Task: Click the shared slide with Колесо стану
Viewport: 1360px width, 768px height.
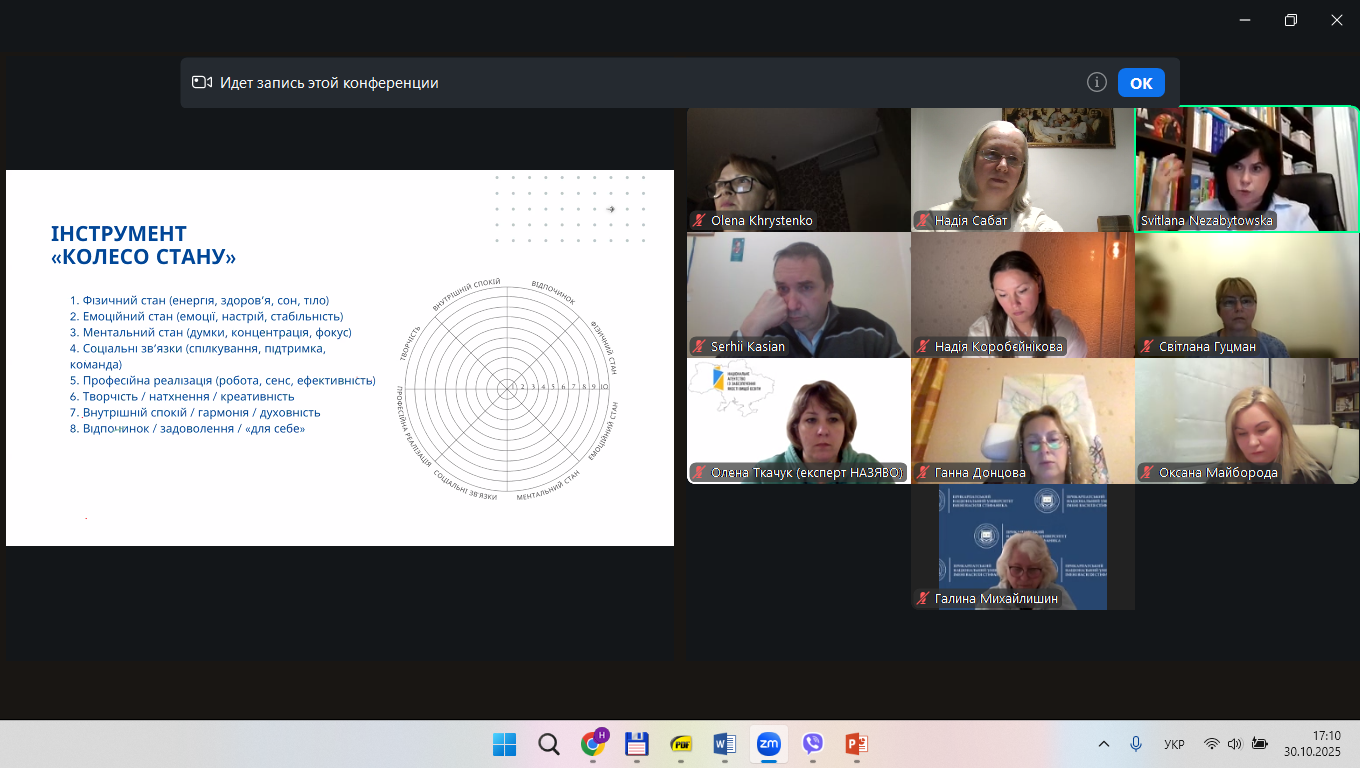Action: (340, 358)
